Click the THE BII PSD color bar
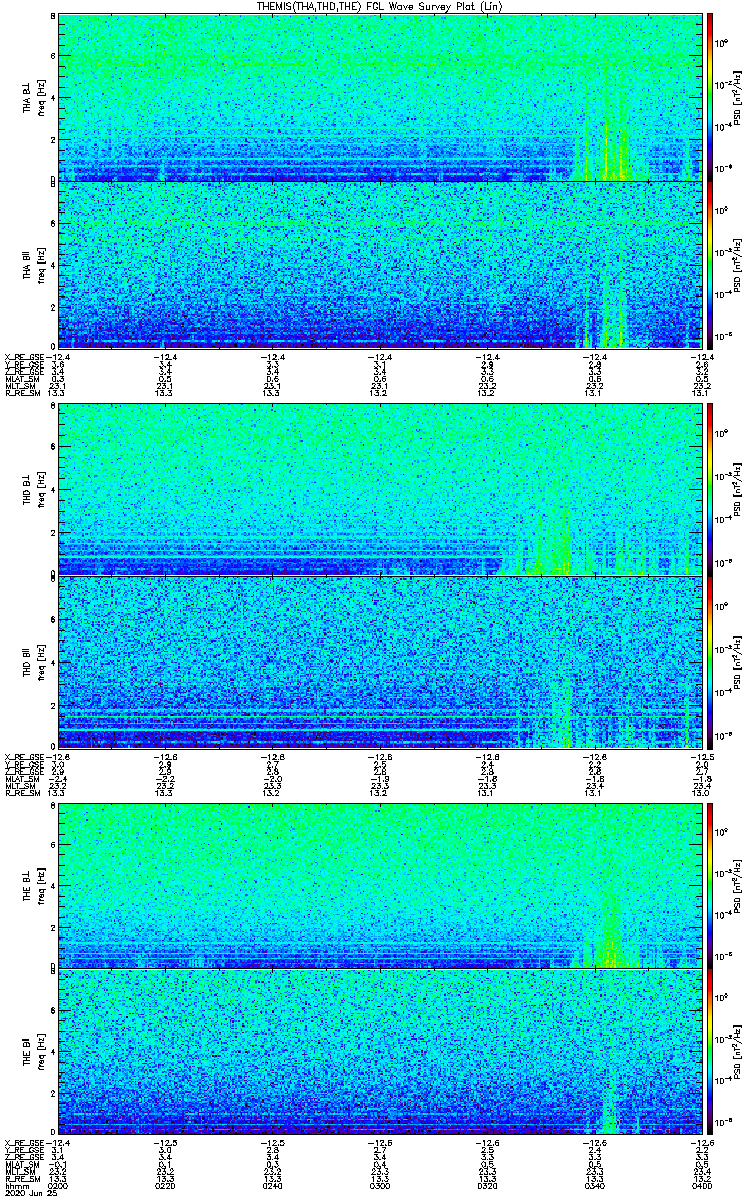 coord(711,1052)
